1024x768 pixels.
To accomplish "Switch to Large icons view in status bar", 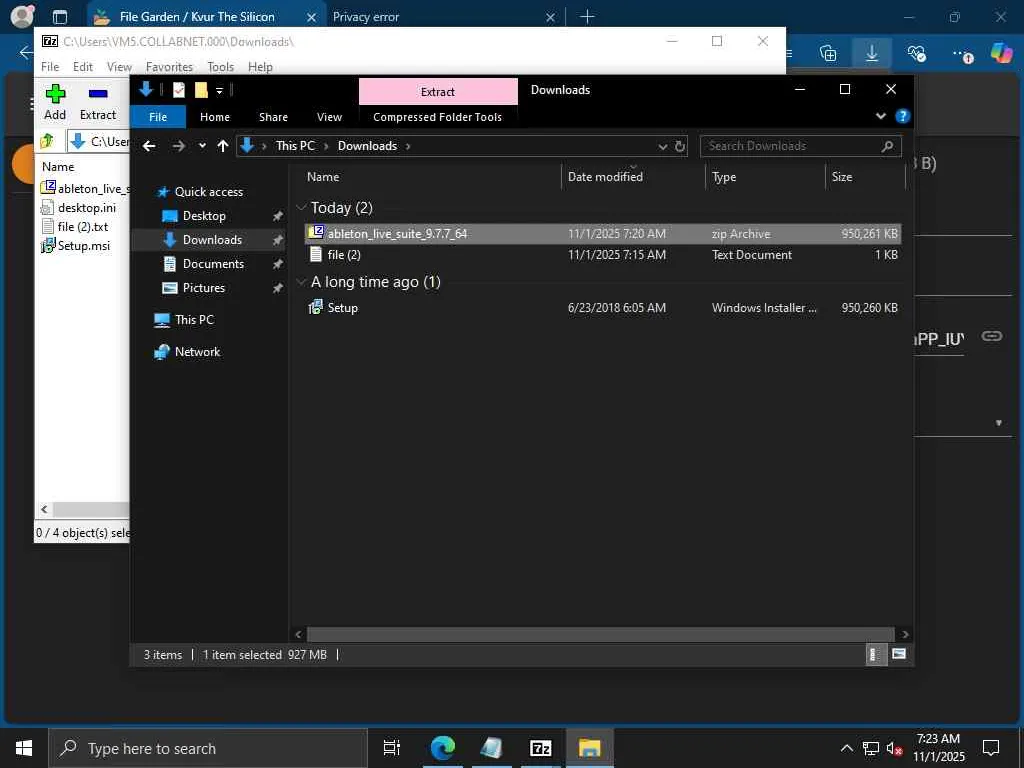I will (x=899, y=654).
